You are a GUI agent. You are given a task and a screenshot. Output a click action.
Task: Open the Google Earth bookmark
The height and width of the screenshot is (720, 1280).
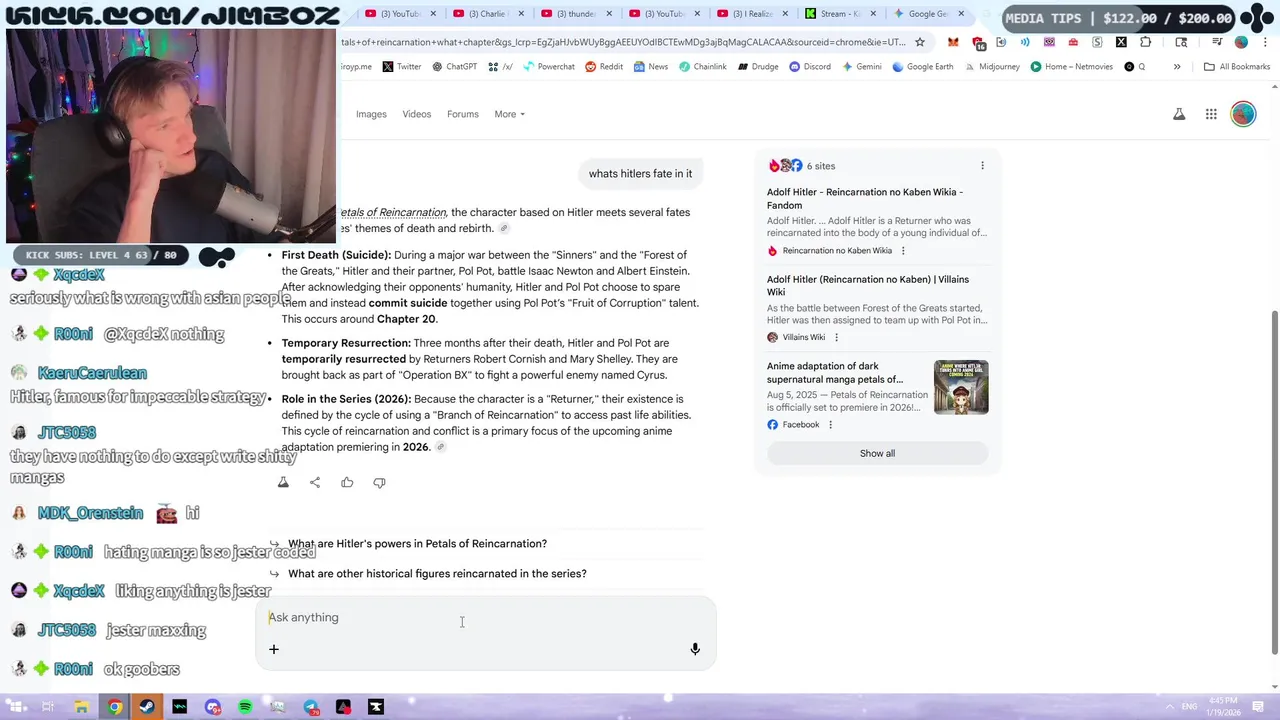pyautogui.click(x=922, y=66)
